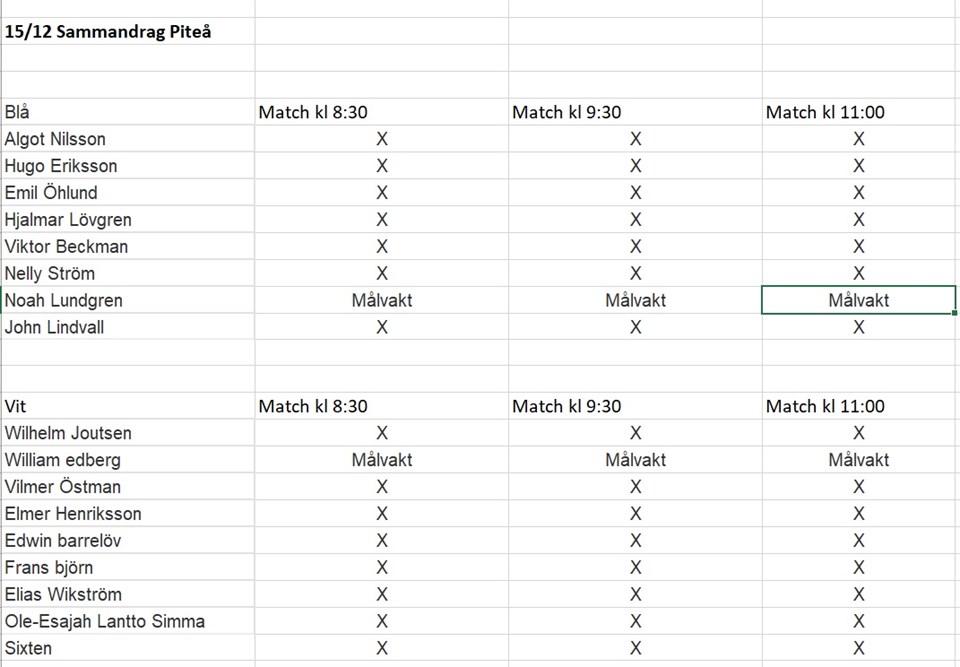
Task: Select the title cell "15/12 Sammandrag Piteå"
Action: point(108,32)
